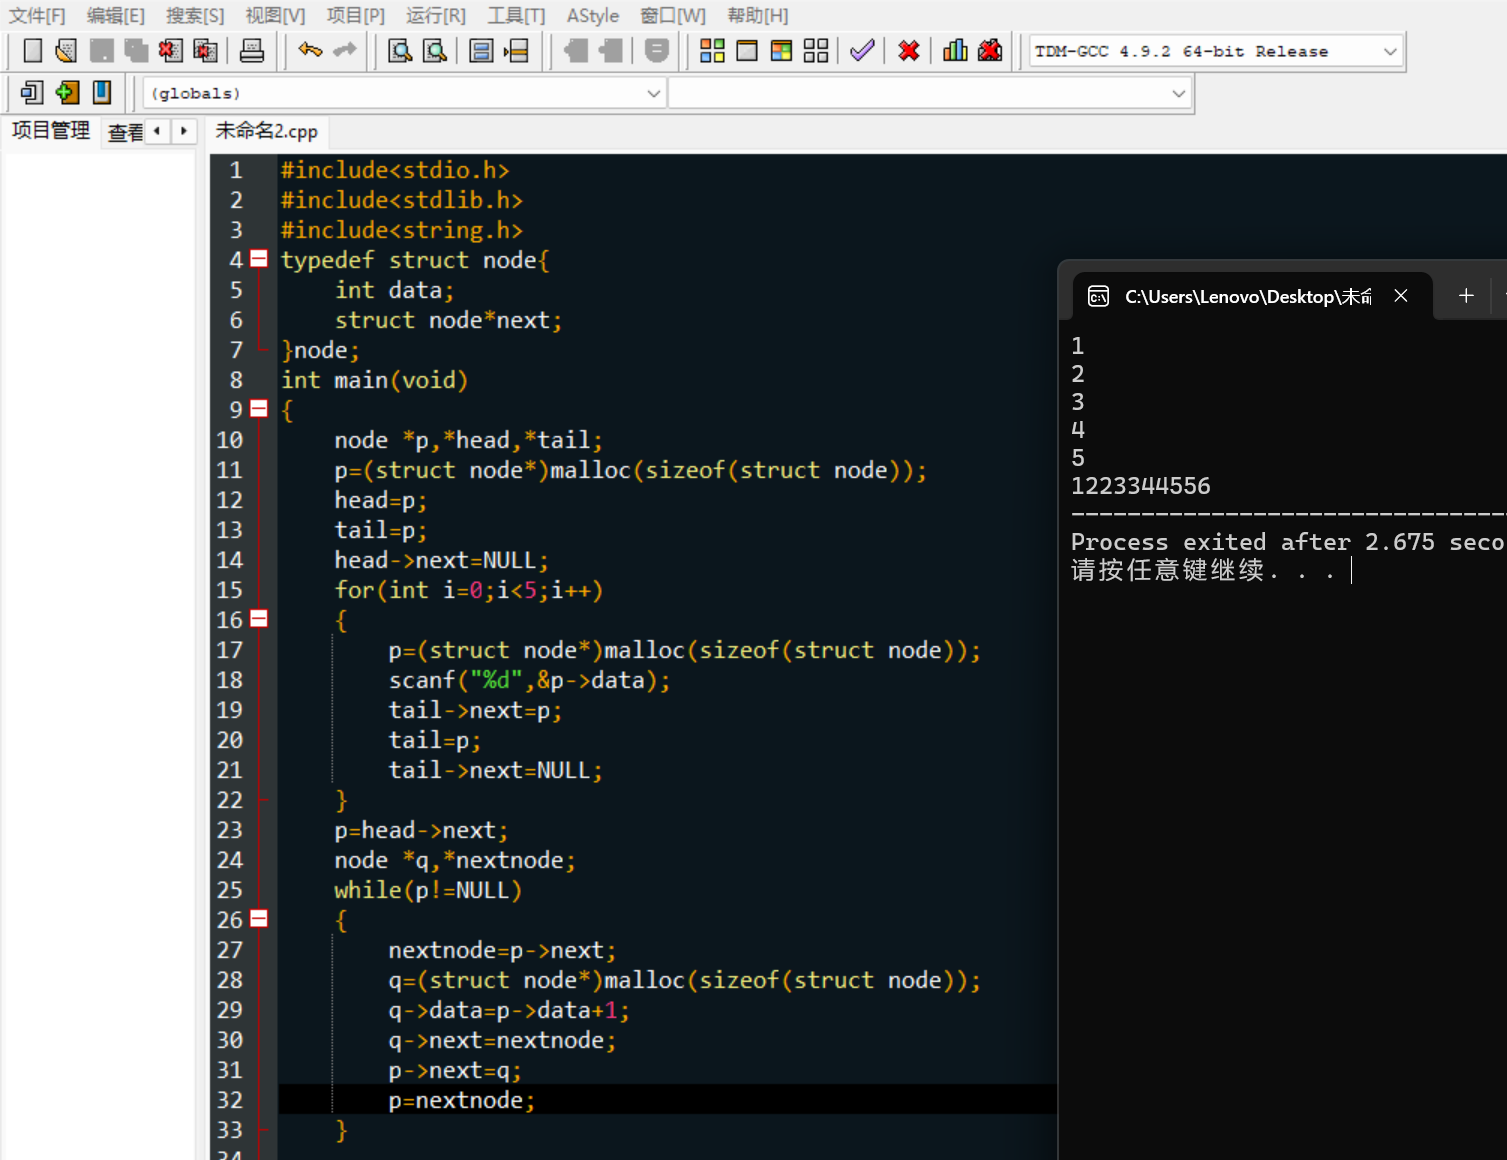The height and width of the screenshot is (1160, 1507).
Task: Open the 项目[P] menu
Action: pos(355,16)
